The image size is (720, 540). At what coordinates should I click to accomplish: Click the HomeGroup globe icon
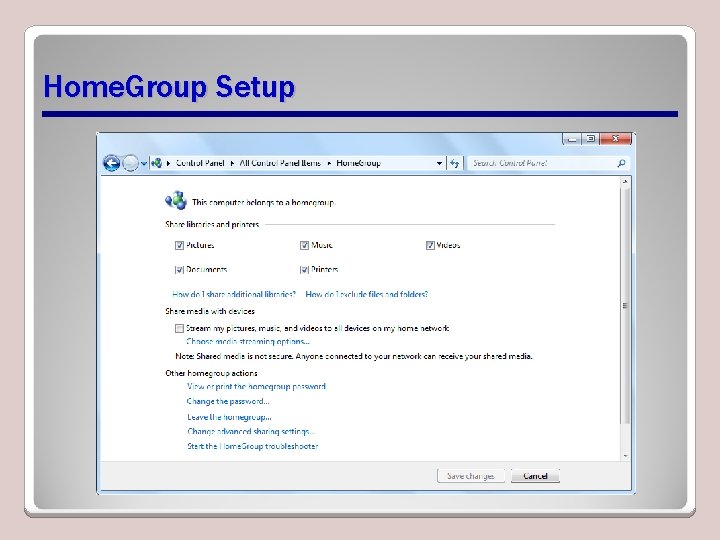click(x=176, y=201)
